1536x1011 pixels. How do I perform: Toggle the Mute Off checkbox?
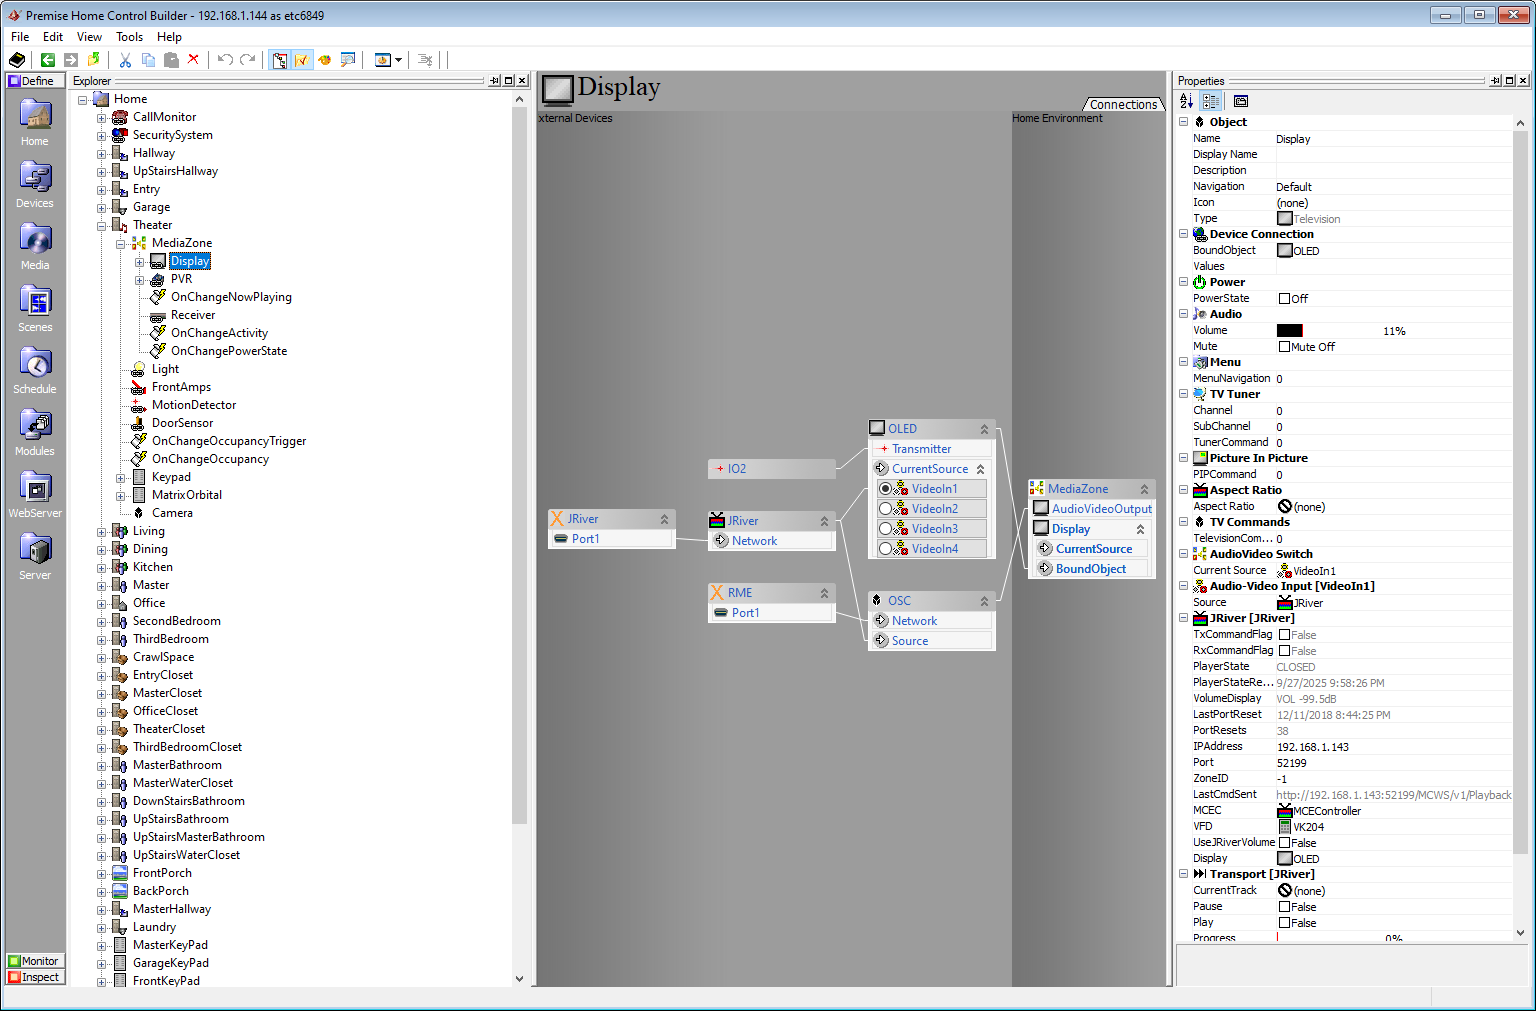click(1285, 346)
